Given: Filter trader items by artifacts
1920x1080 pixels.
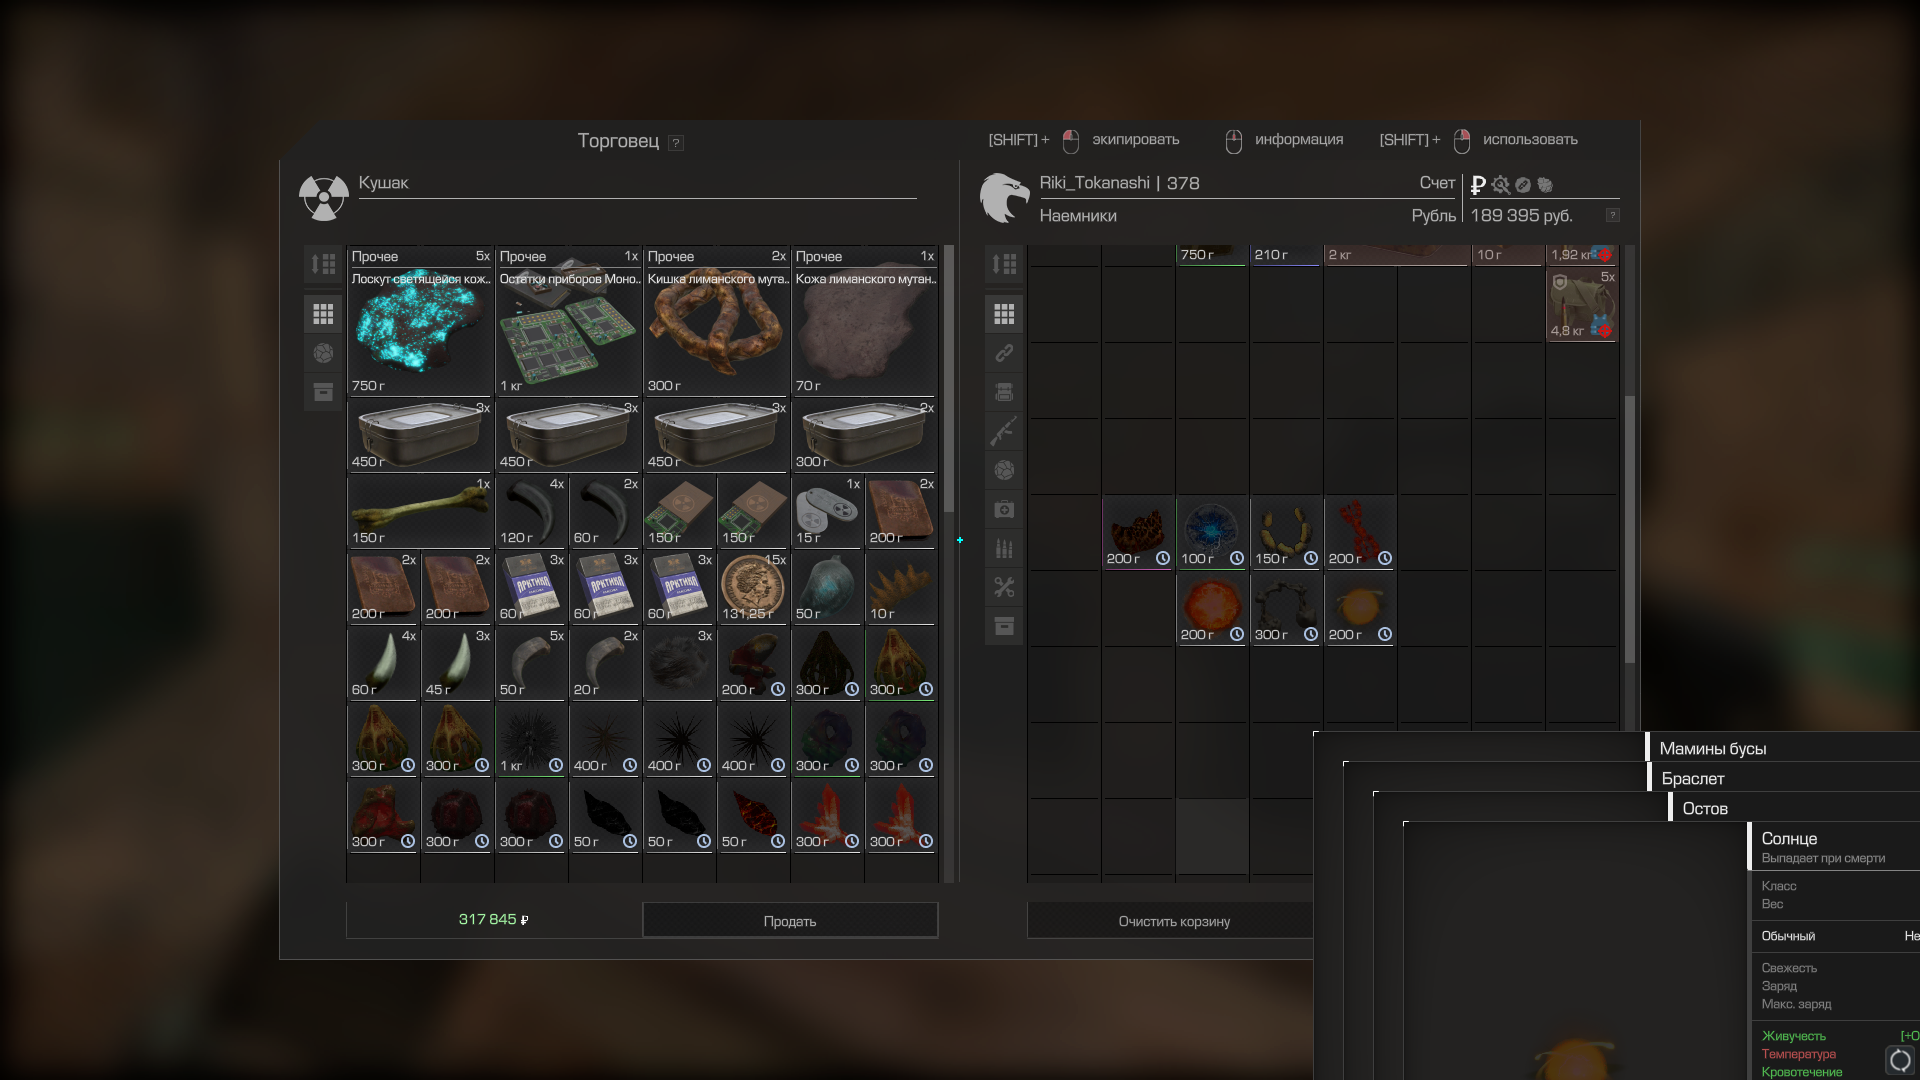Looking at the screenshot, I should click(x=323, y=353).
